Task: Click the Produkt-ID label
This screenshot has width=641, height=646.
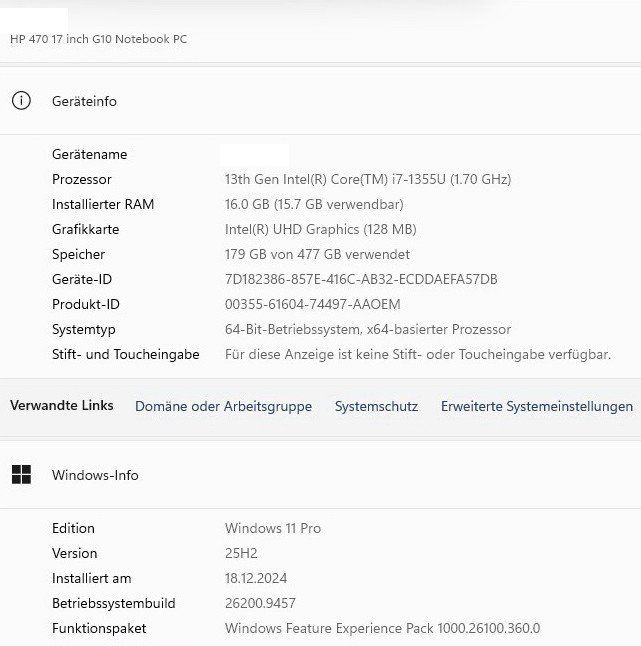Action: (x=86, y=304)
